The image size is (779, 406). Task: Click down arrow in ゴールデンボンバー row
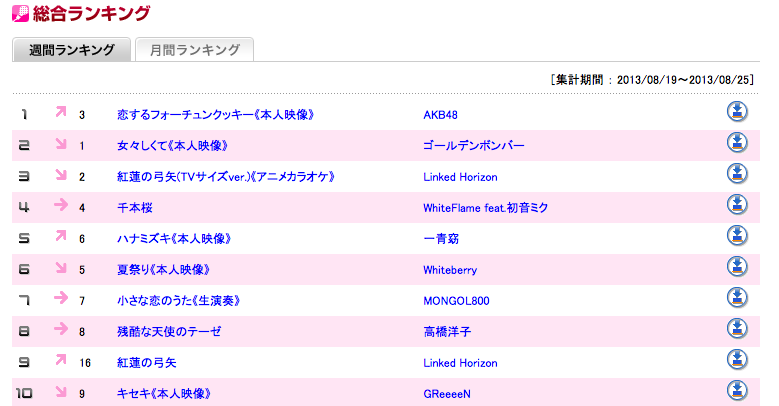[61, 143]
